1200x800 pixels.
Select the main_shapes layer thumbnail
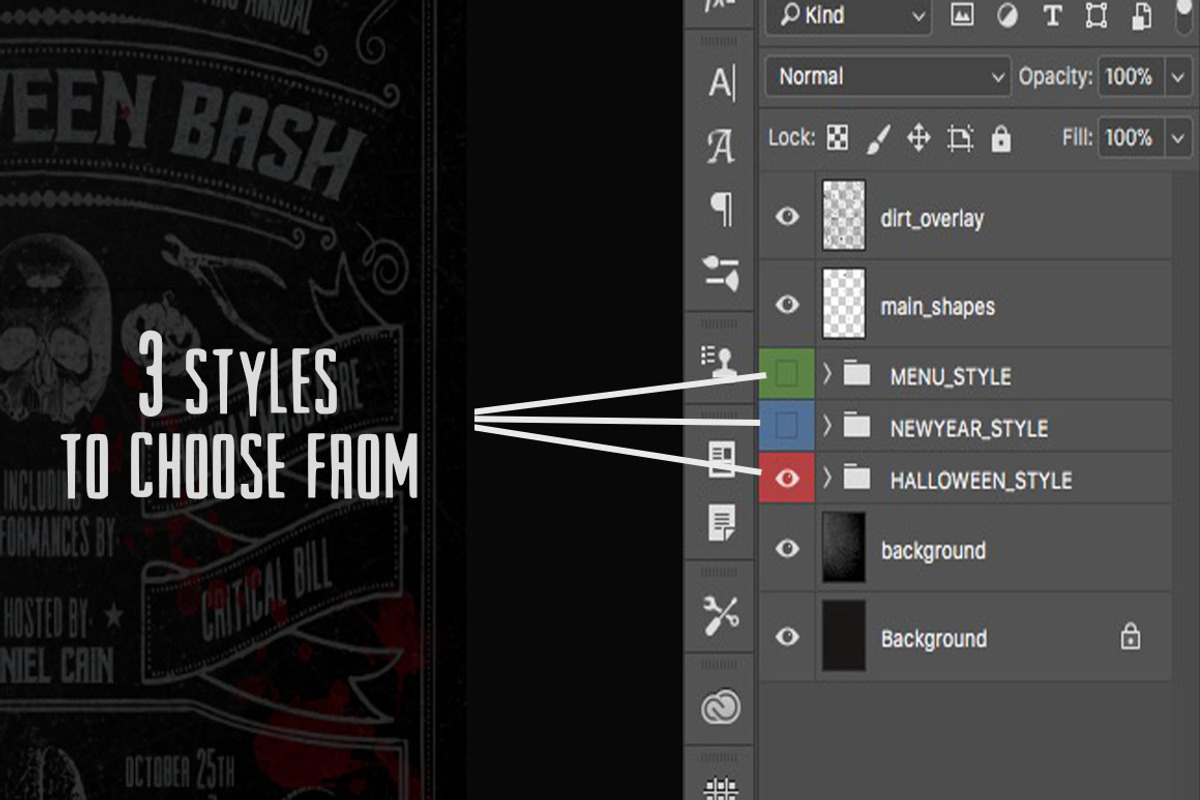pos(843,303)
